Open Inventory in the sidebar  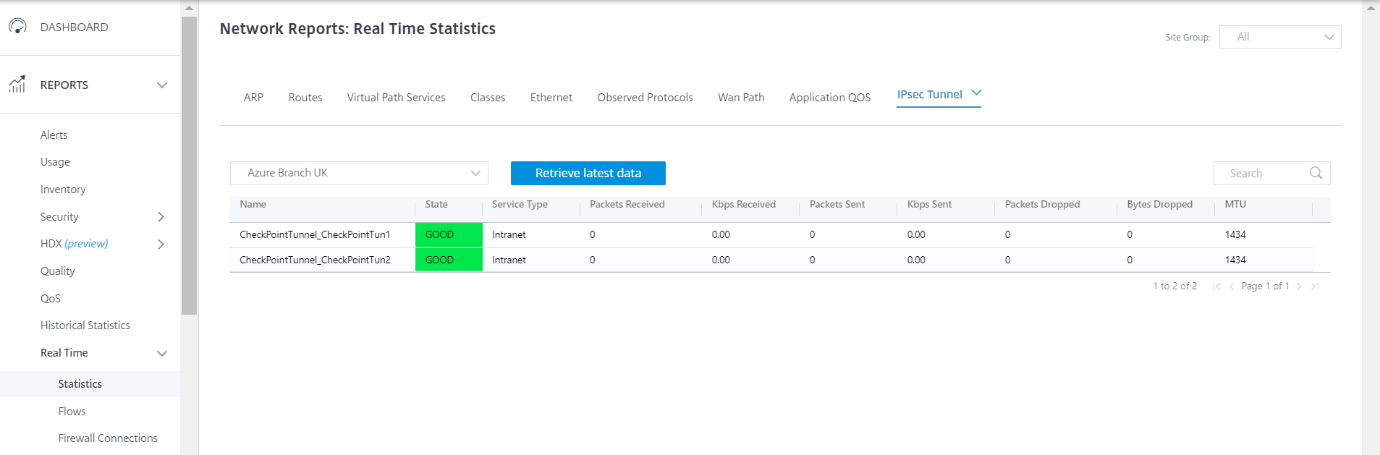63,189
